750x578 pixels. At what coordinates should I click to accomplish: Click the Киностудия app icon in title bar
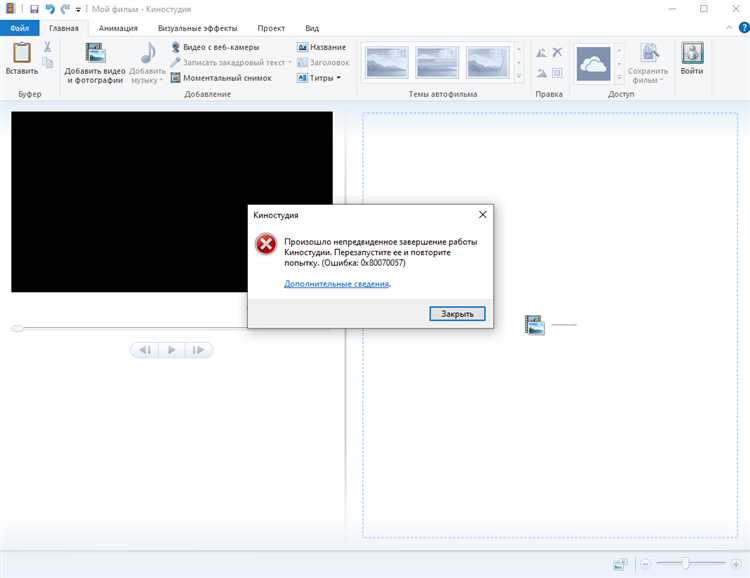coord(10,9)
